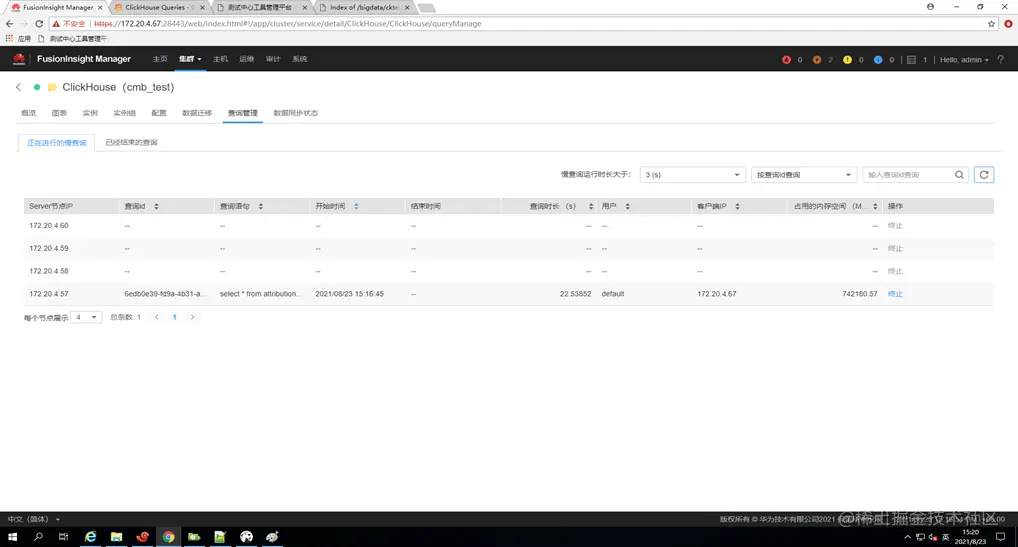This screenshot has width=1018, height=547.
Task: Go to 运维 in top navigation
Action: (x=246, y=59)
